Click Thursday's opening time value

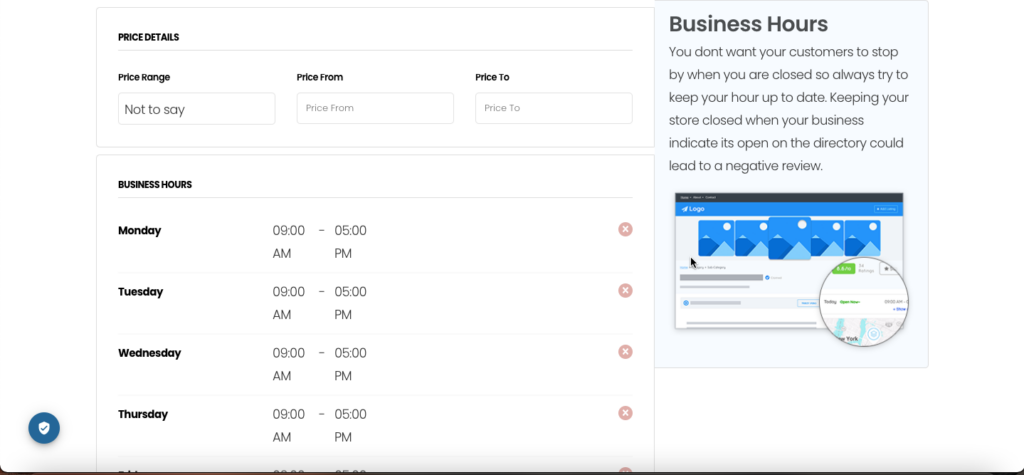(289, 425)
